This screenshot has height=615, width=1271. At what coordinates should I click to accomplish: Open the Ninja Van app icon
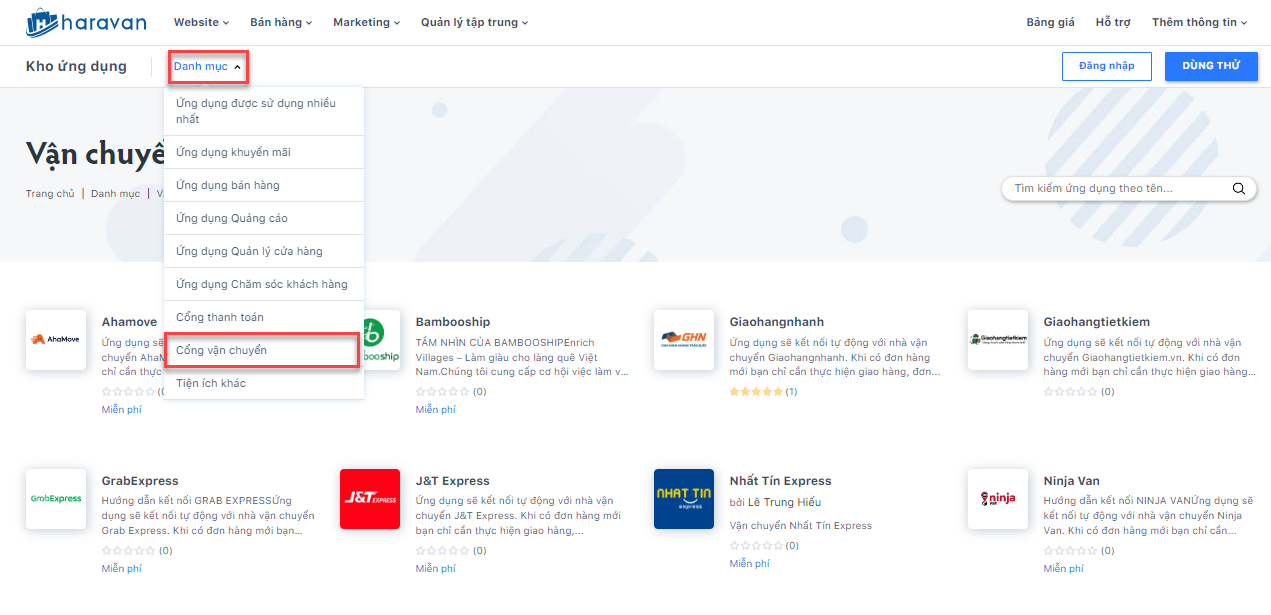(998, 499)
